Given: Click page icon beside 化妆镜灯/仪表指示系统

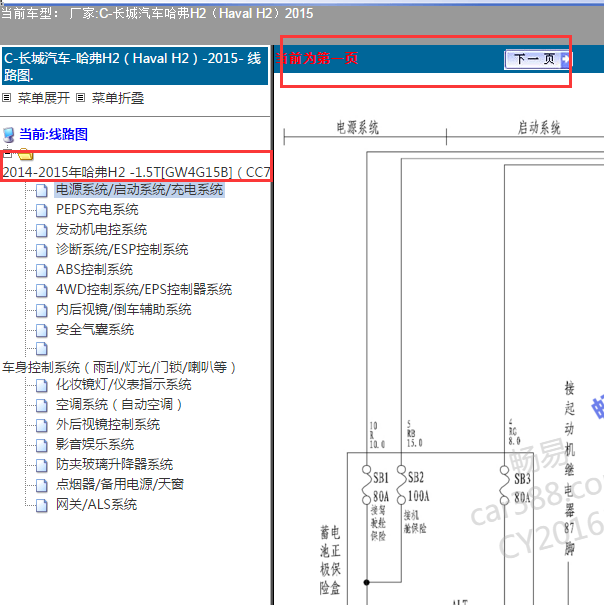Looking at the screenshot, I should coord(42,385).
